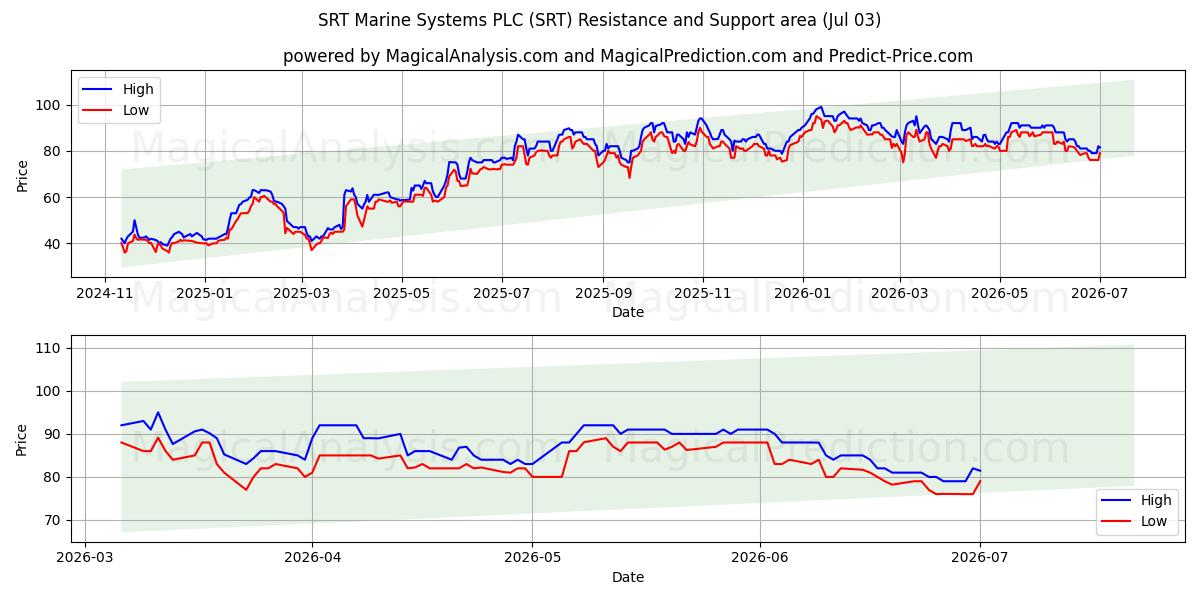Click the '2026-07' tick label on the top chart

[x=1100, y=294]
